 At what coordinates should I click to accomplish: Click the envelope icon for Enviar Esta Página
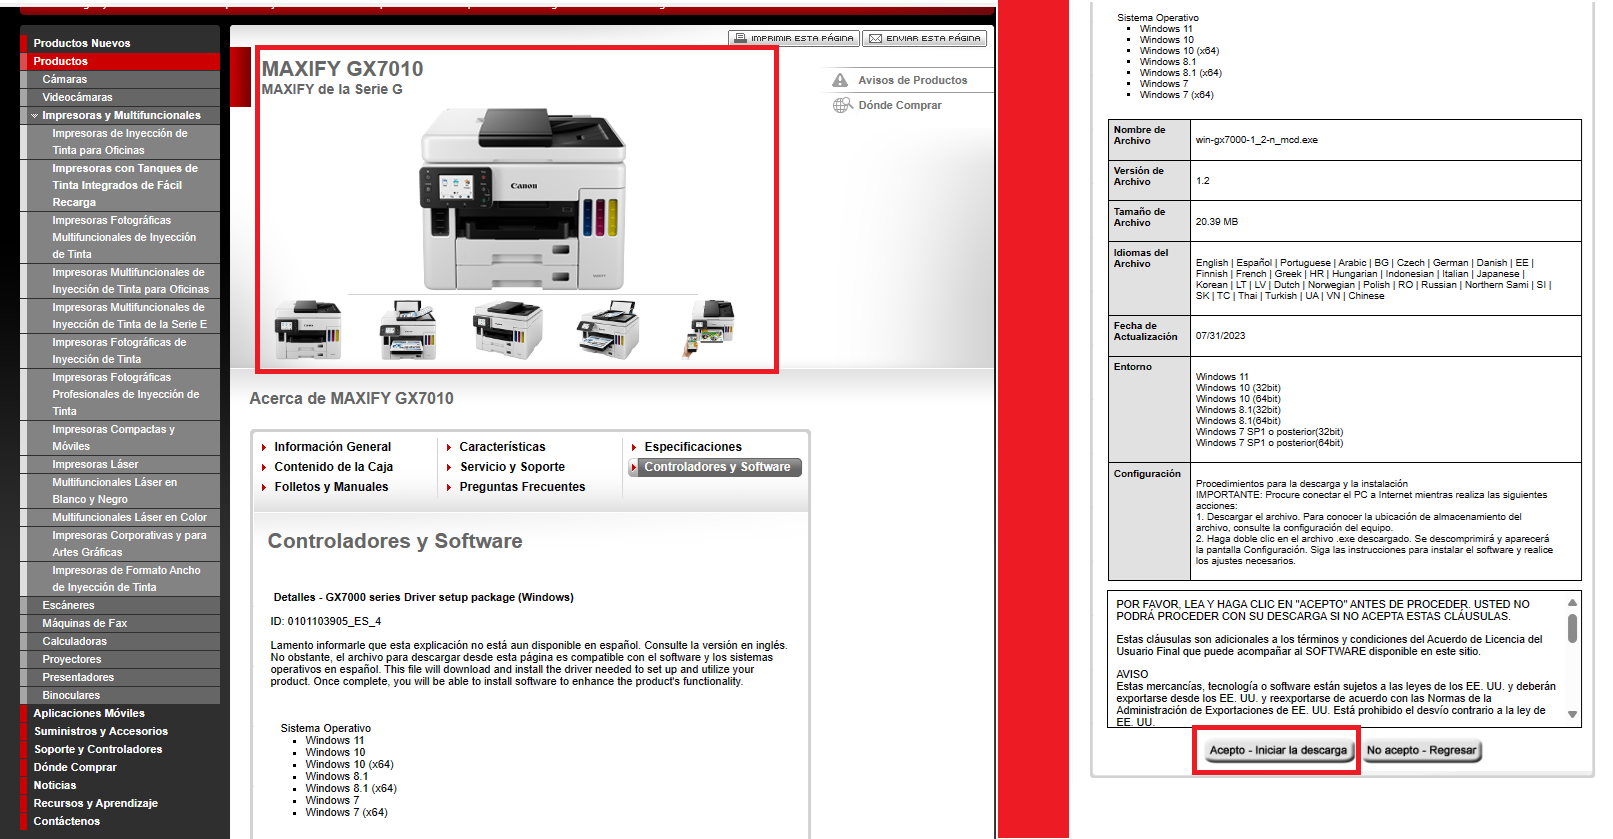pos(875,39)
